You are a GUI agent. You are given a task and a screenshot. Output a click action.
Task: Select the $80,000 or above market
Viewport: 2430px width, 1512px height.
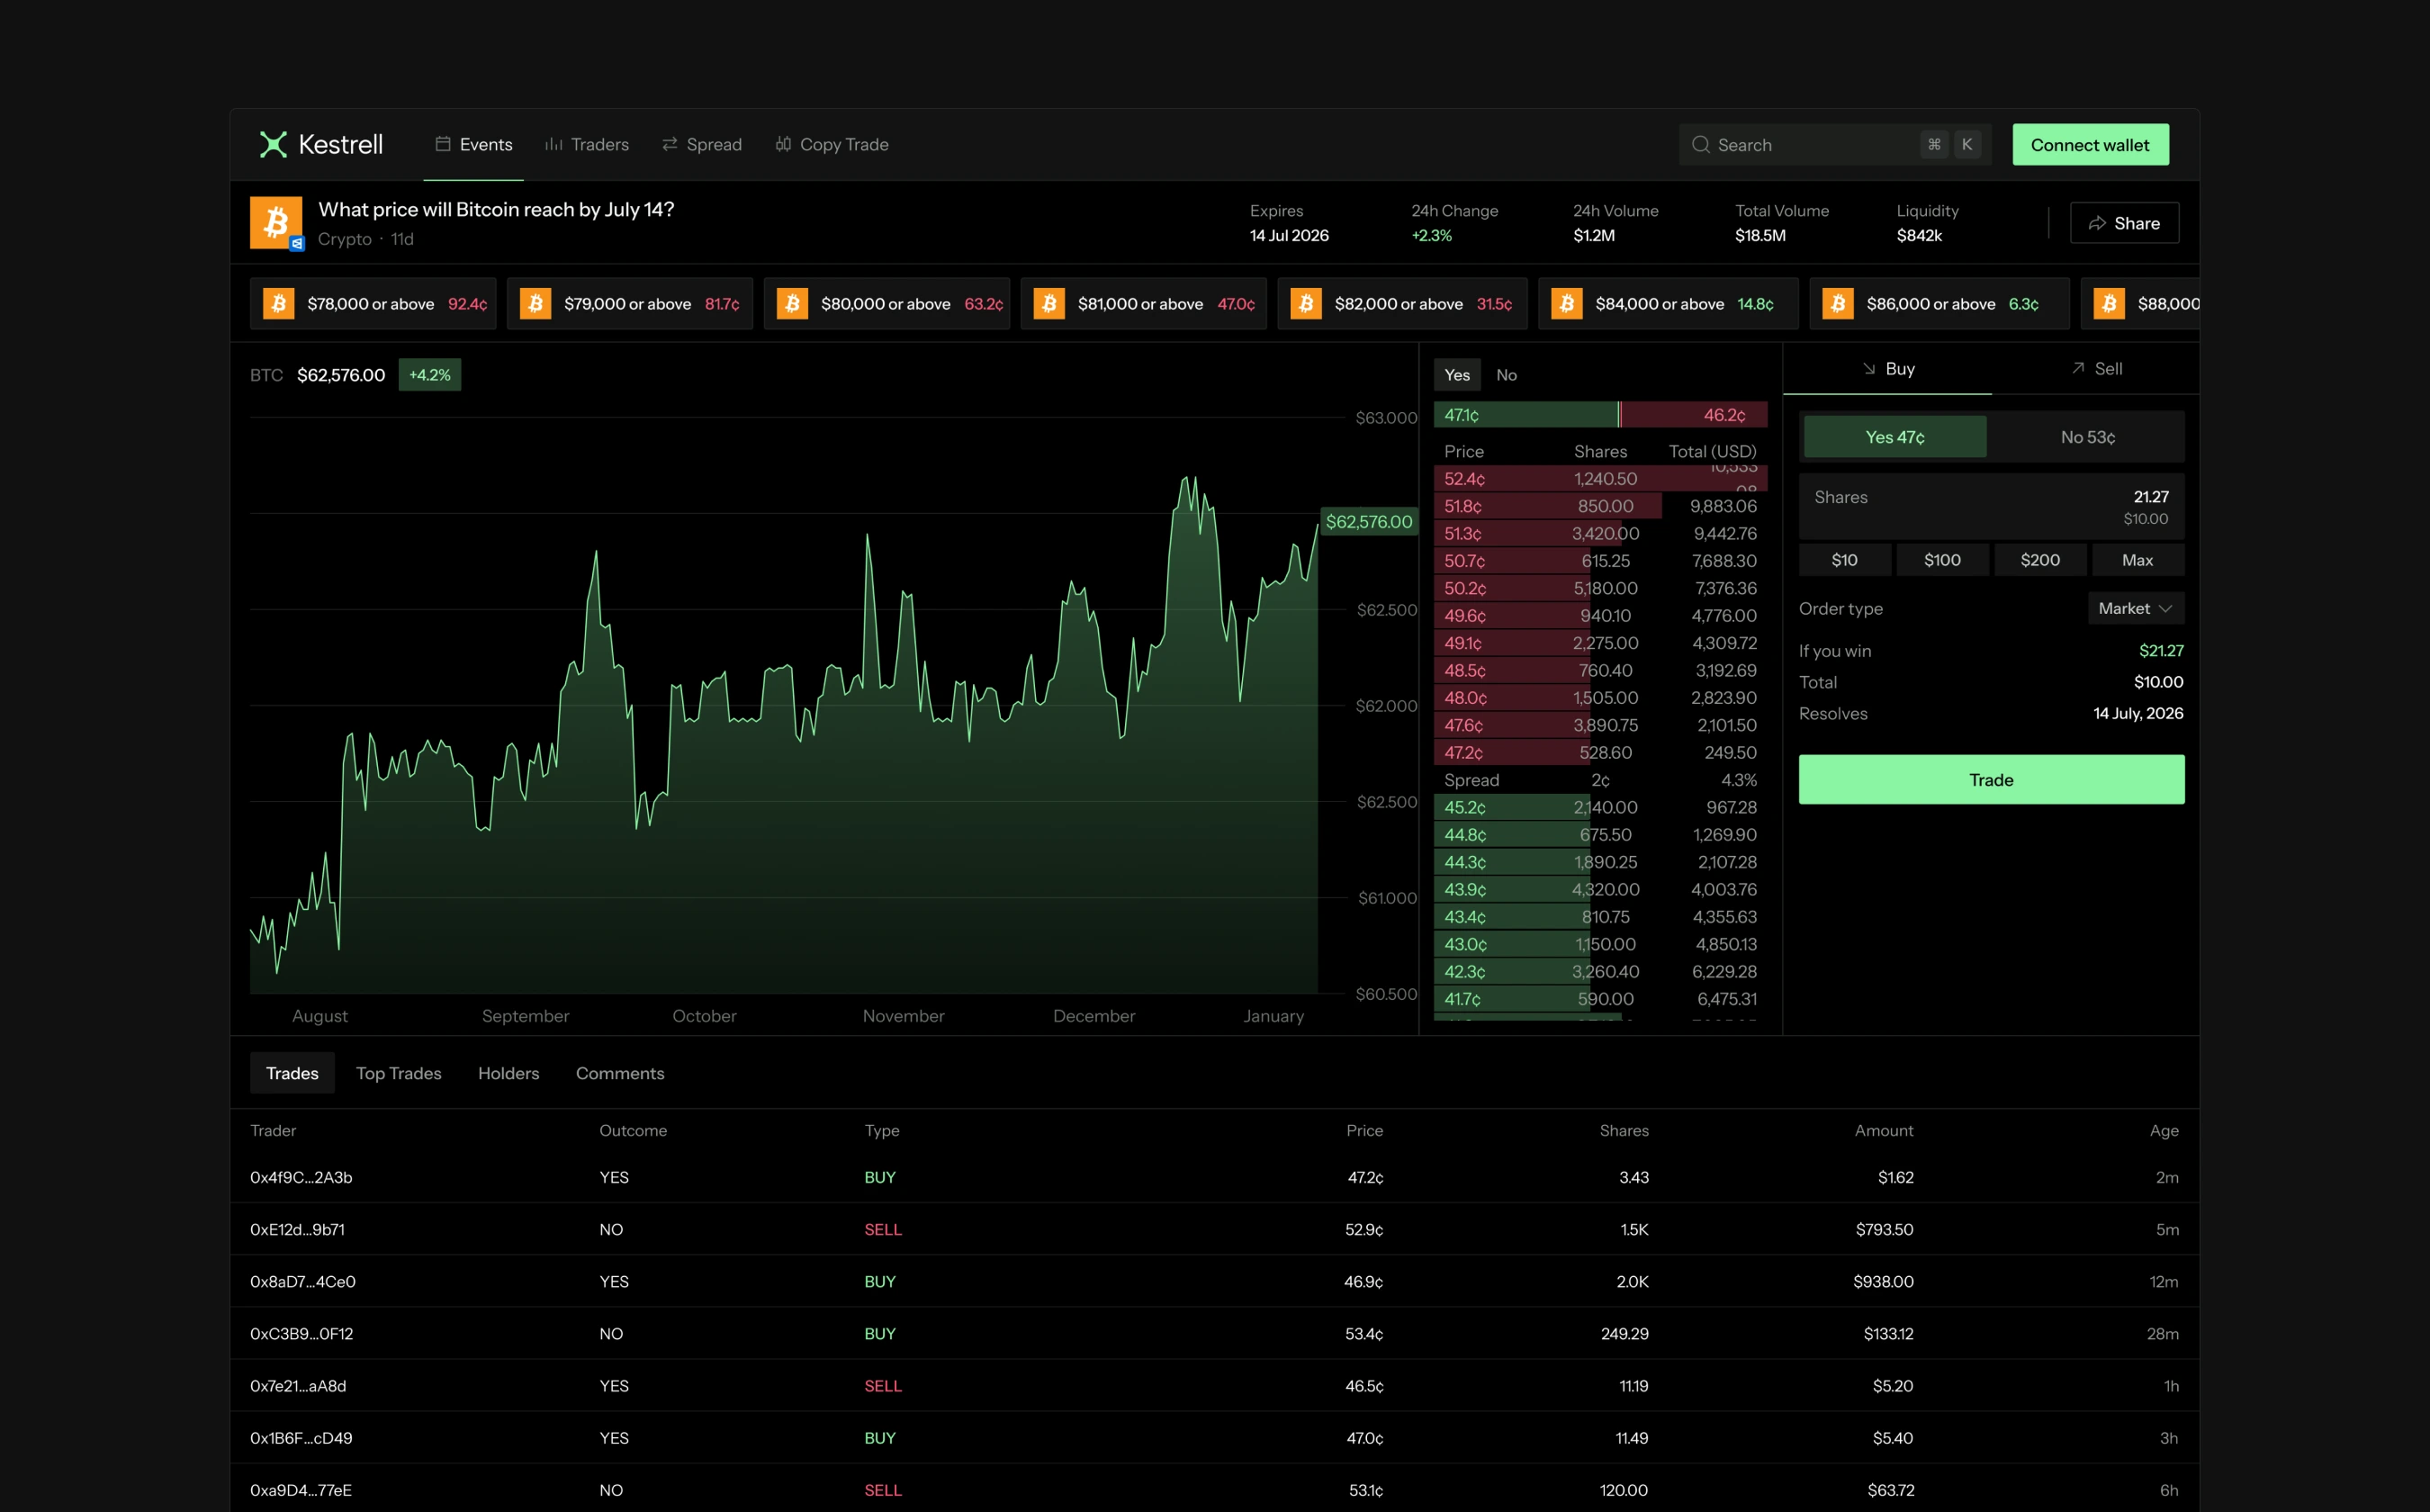[887, 303]
